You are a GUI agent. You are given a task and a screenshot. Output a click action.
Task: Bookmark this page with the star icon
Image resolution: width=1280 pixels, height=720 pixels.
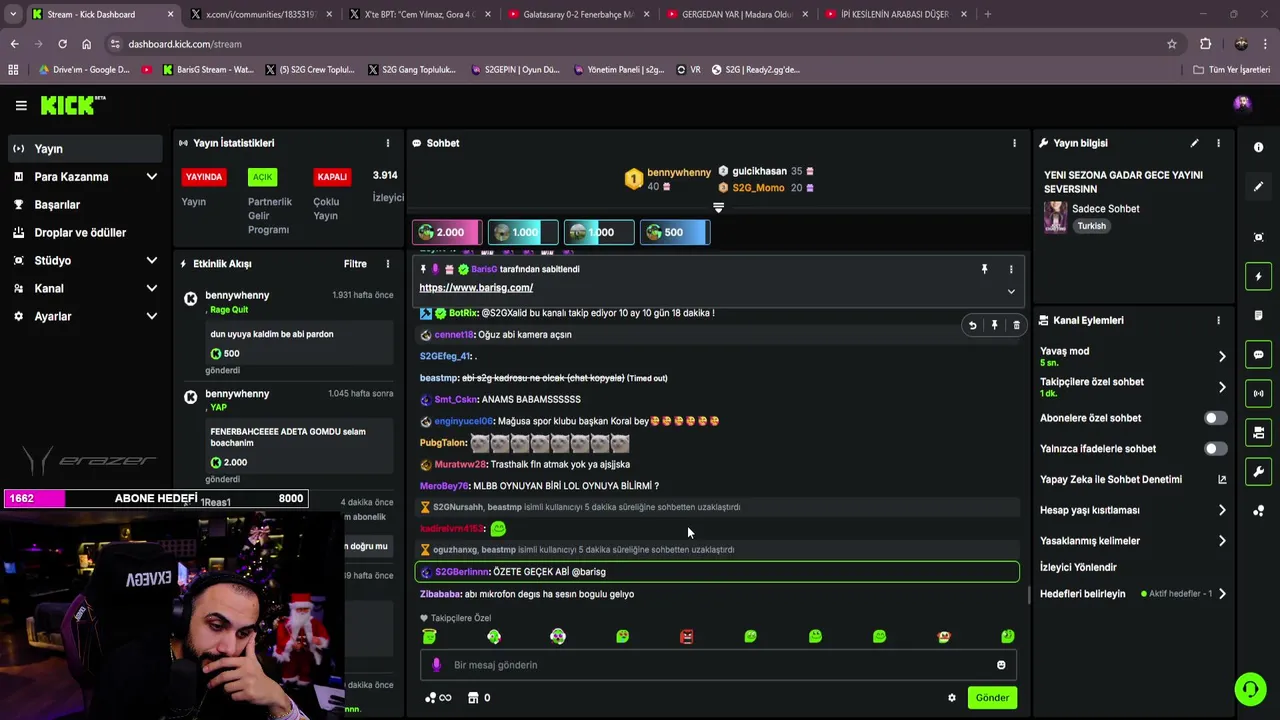pos(1172,44)
